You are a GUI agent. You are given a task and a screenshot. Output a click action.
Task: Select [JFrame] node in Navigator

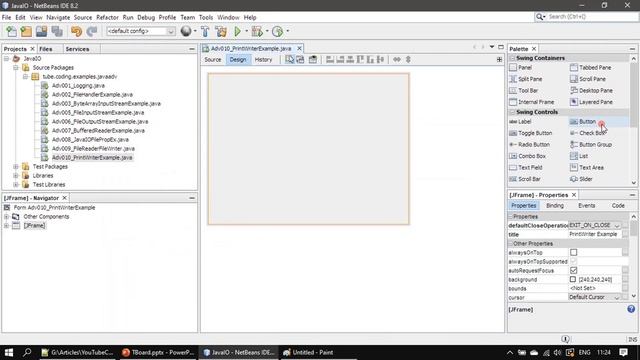[34, 226]
